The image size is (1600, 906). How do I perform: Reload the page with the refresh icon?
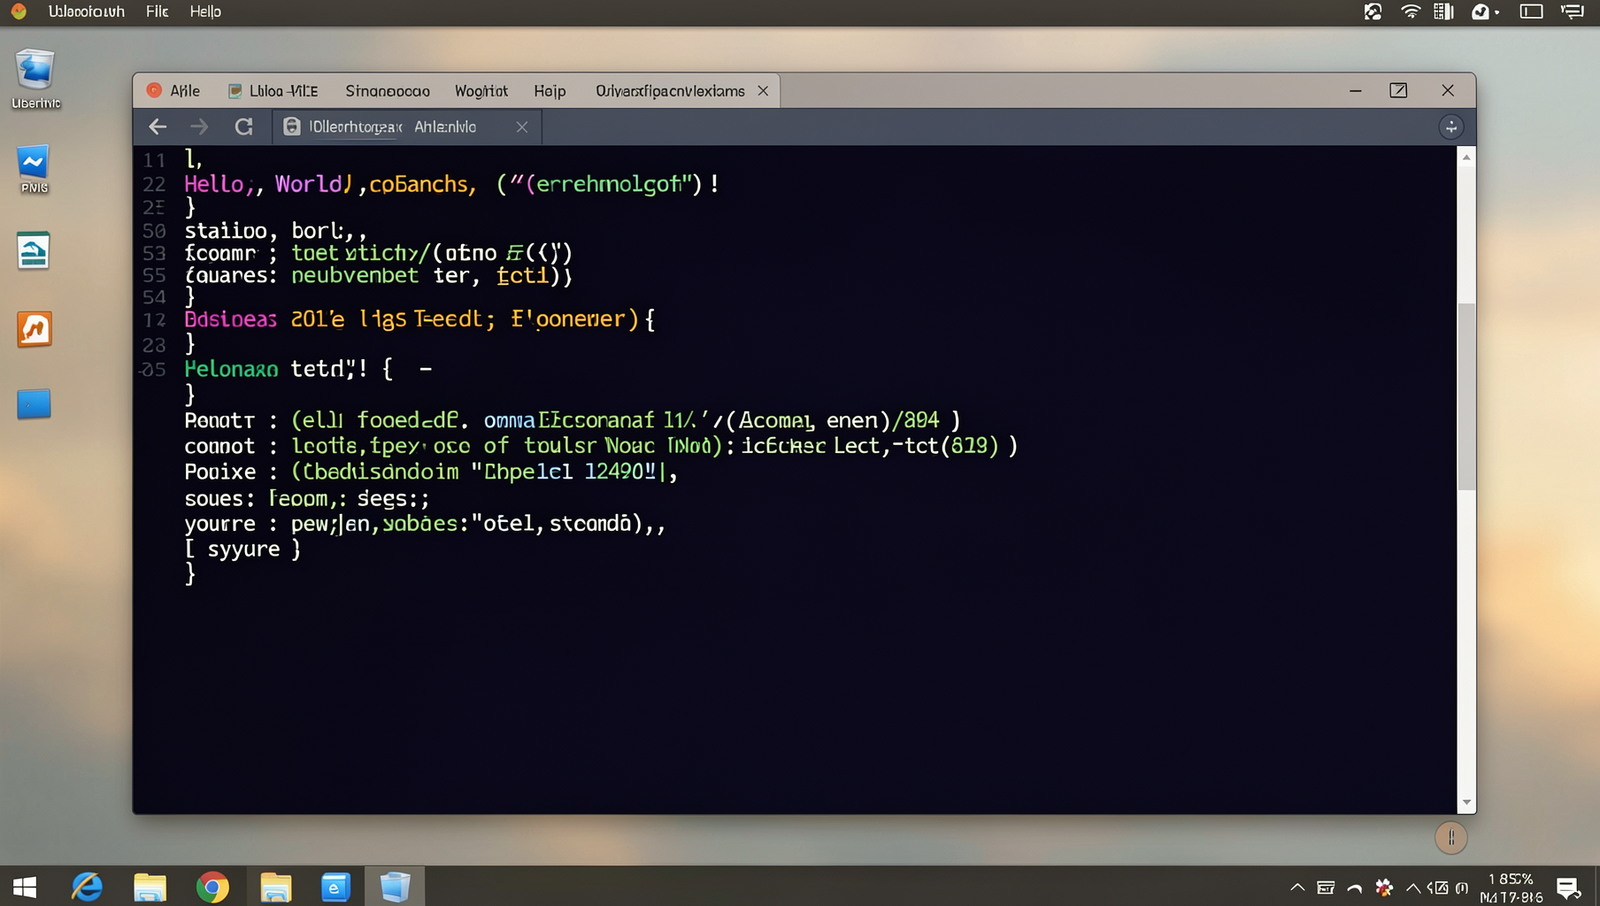pos(243,127)
